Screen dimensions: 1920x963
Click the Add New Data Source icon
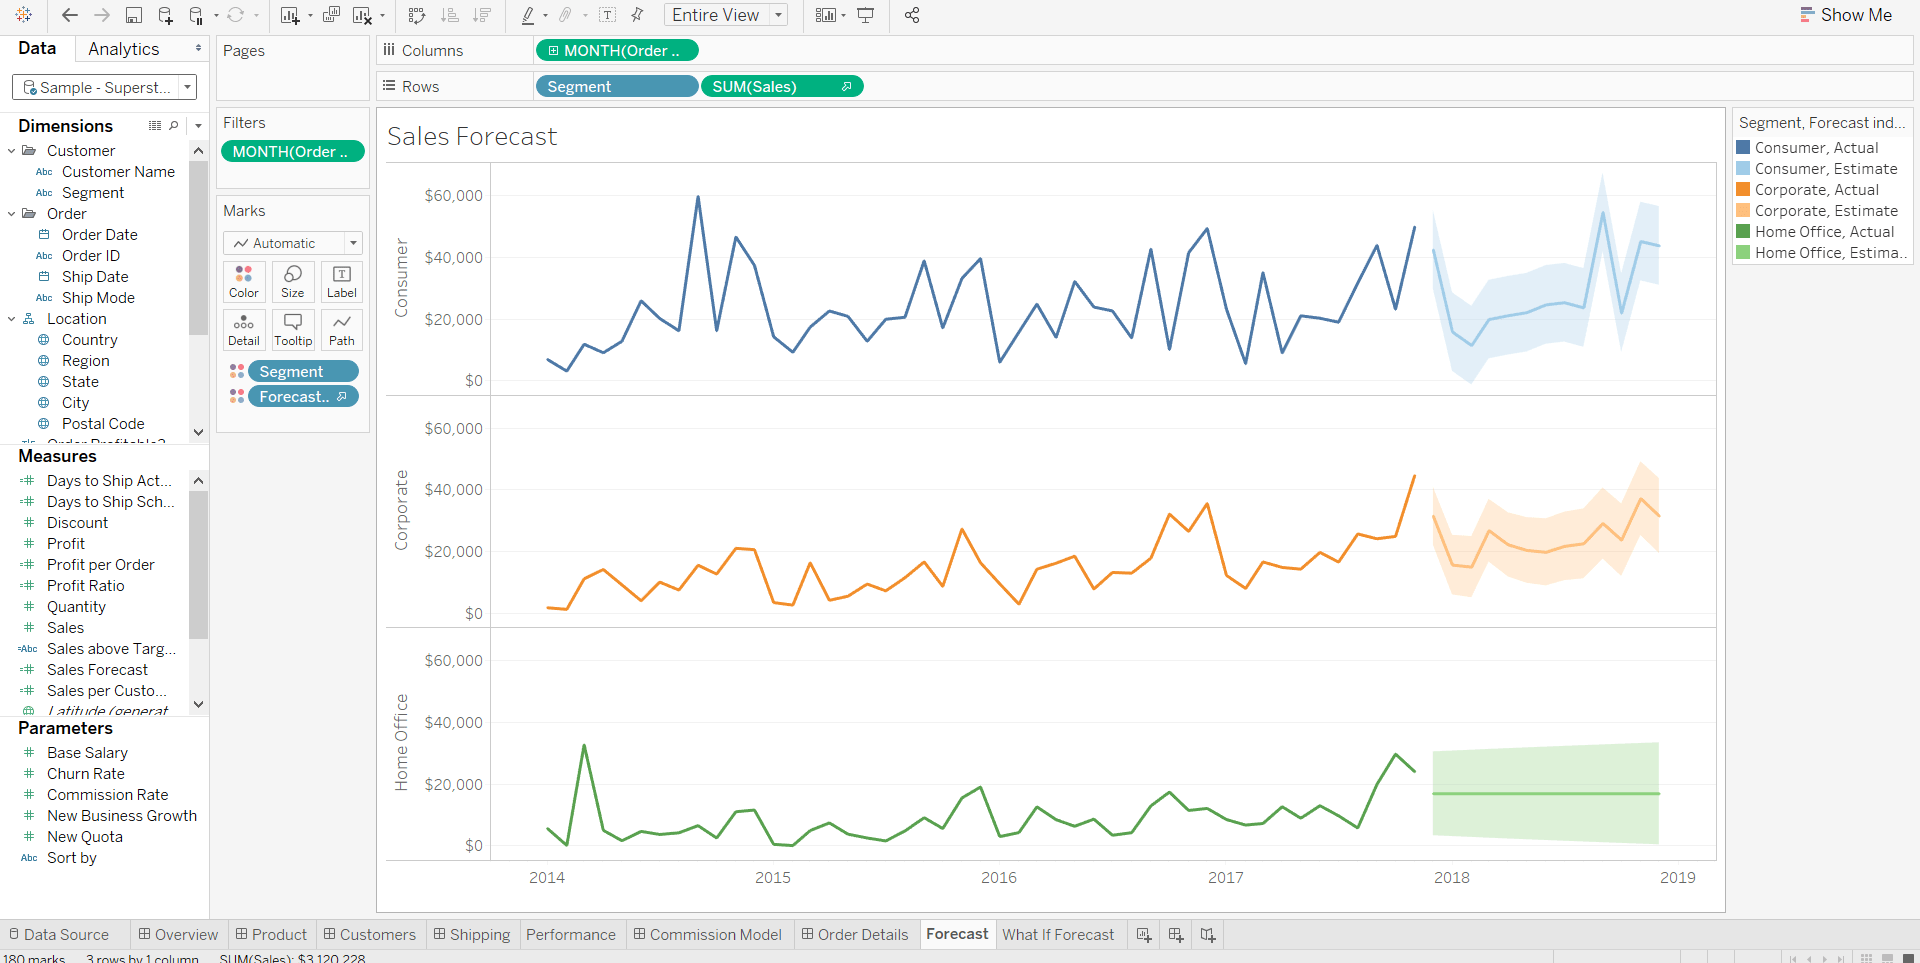point(165,15)
